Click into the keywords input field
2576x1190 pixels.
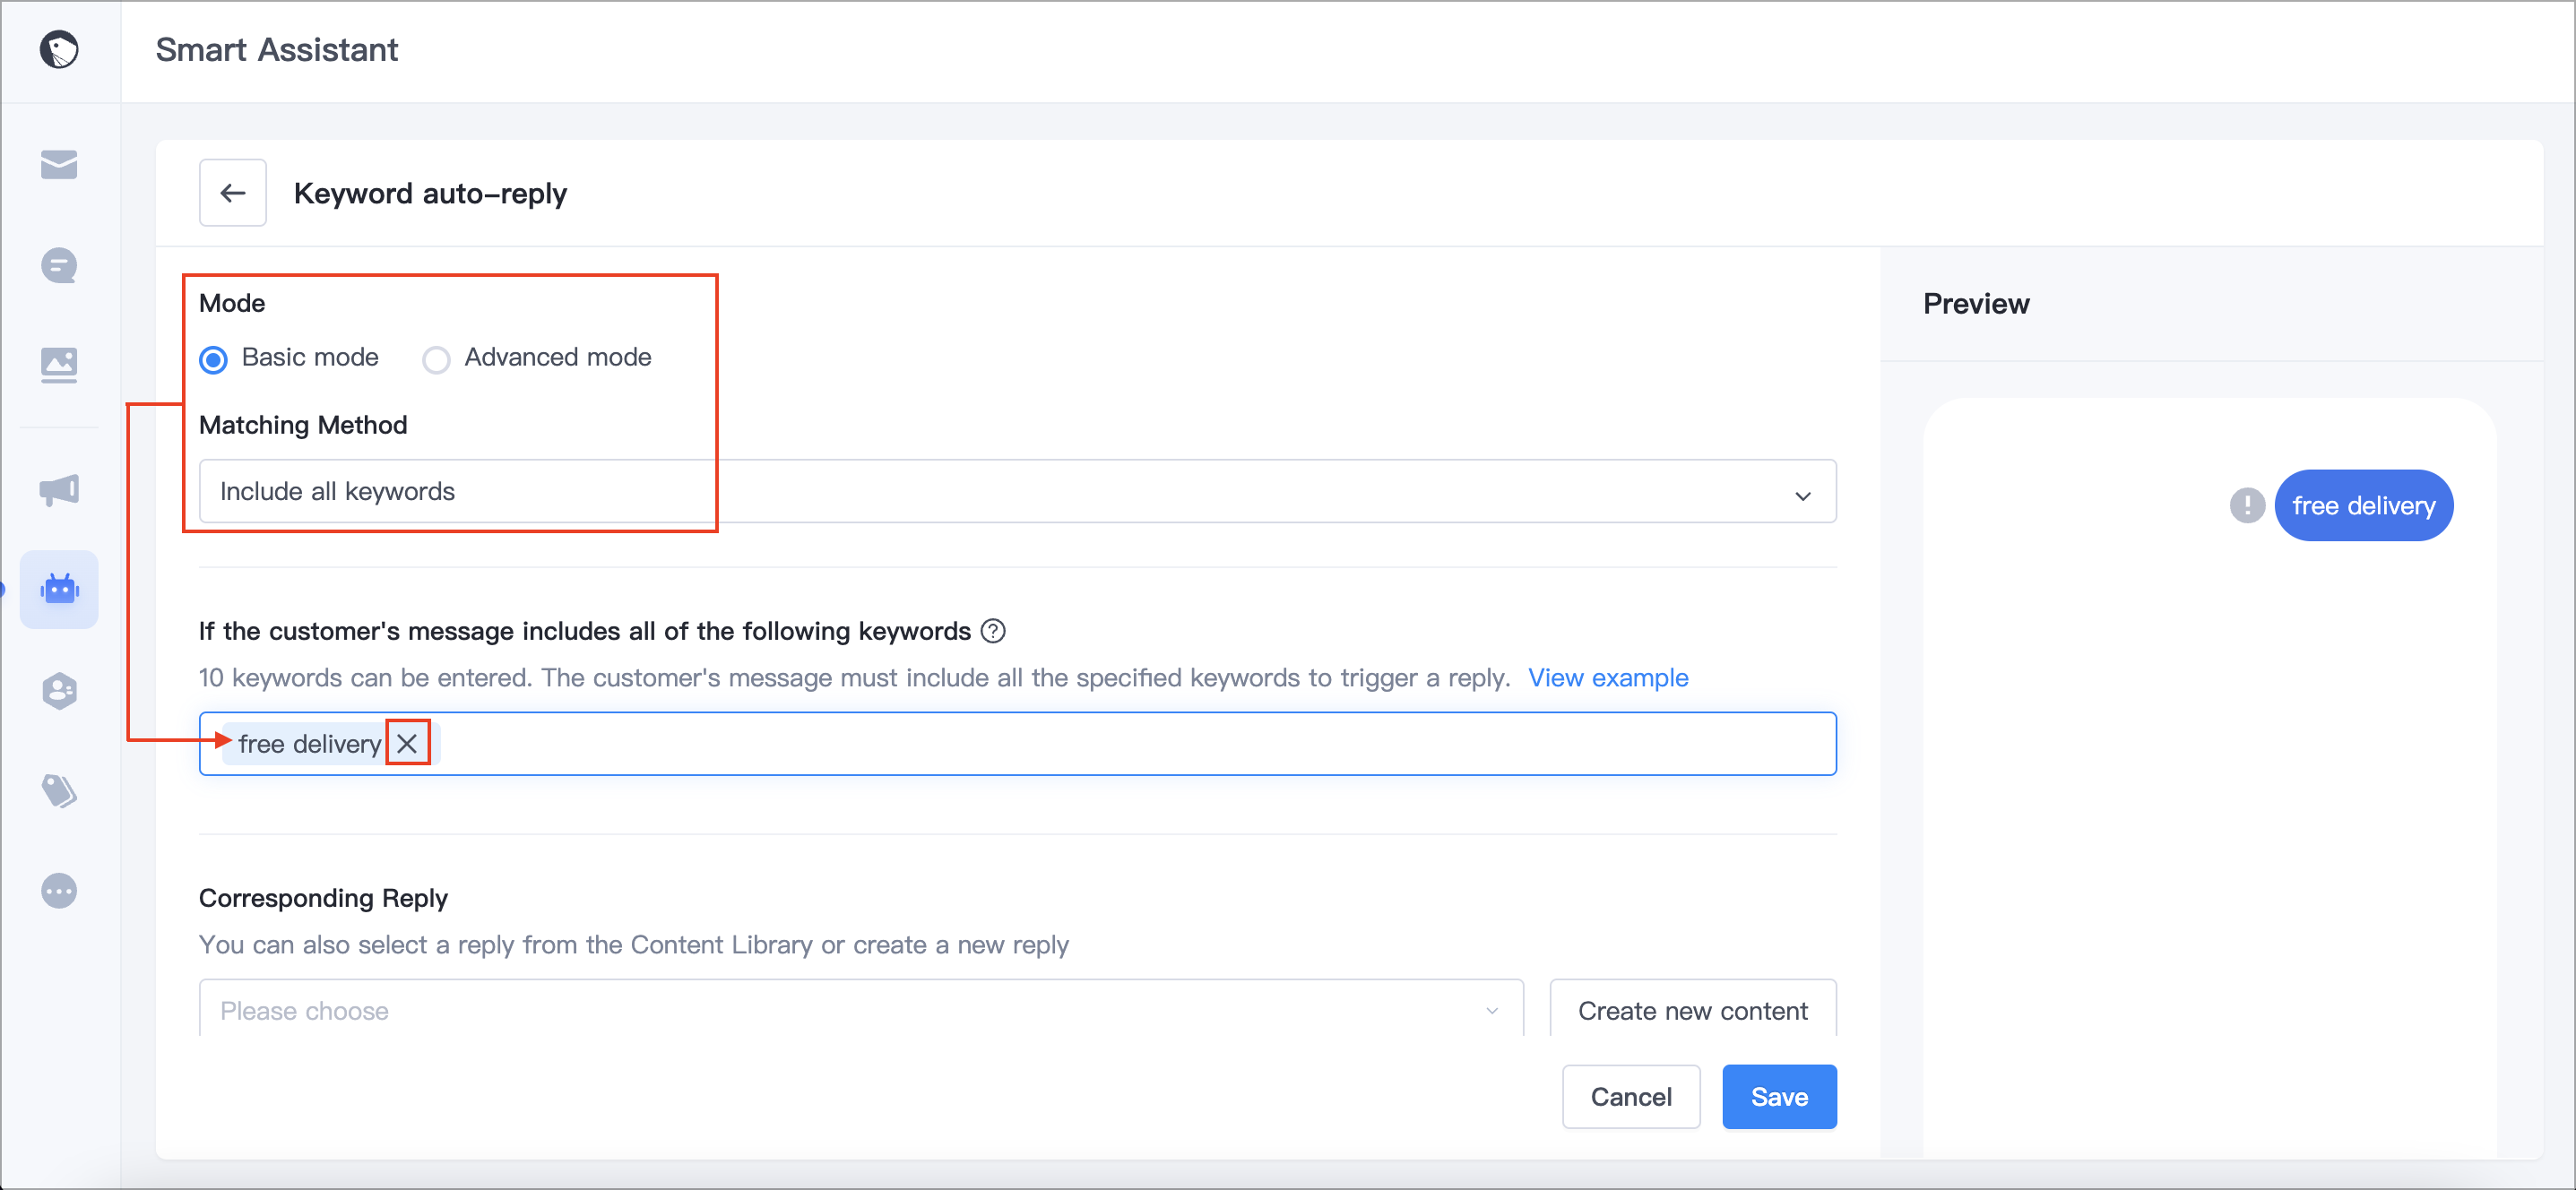(x=1017, y=743)
